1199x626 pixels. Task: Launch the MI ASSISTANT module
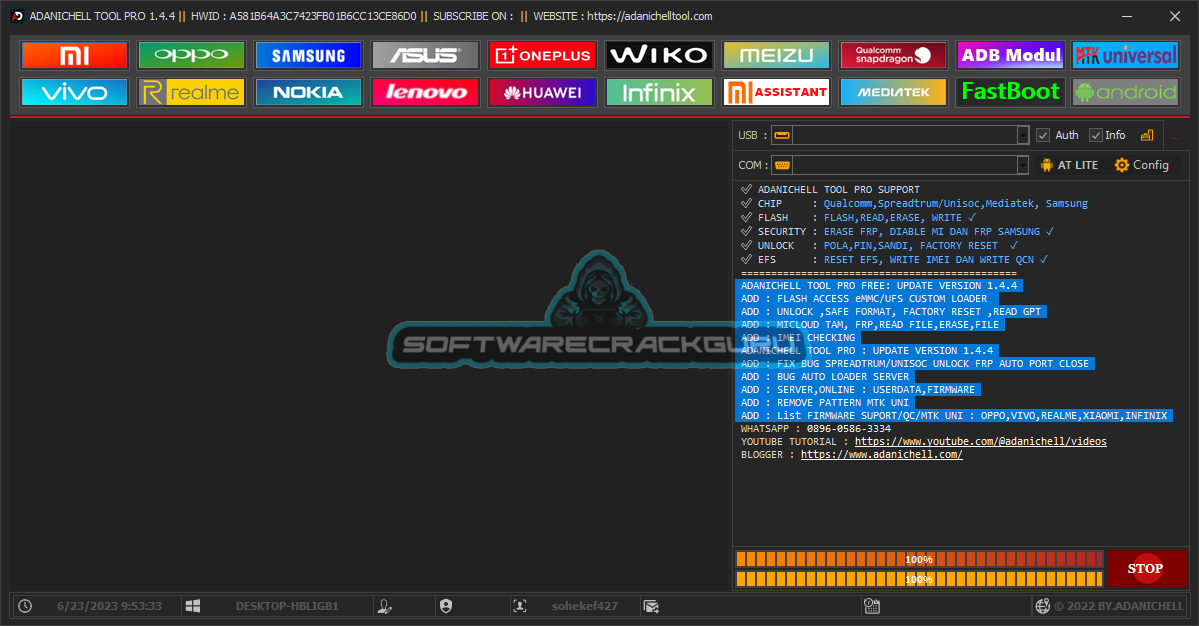coord(776,92)
